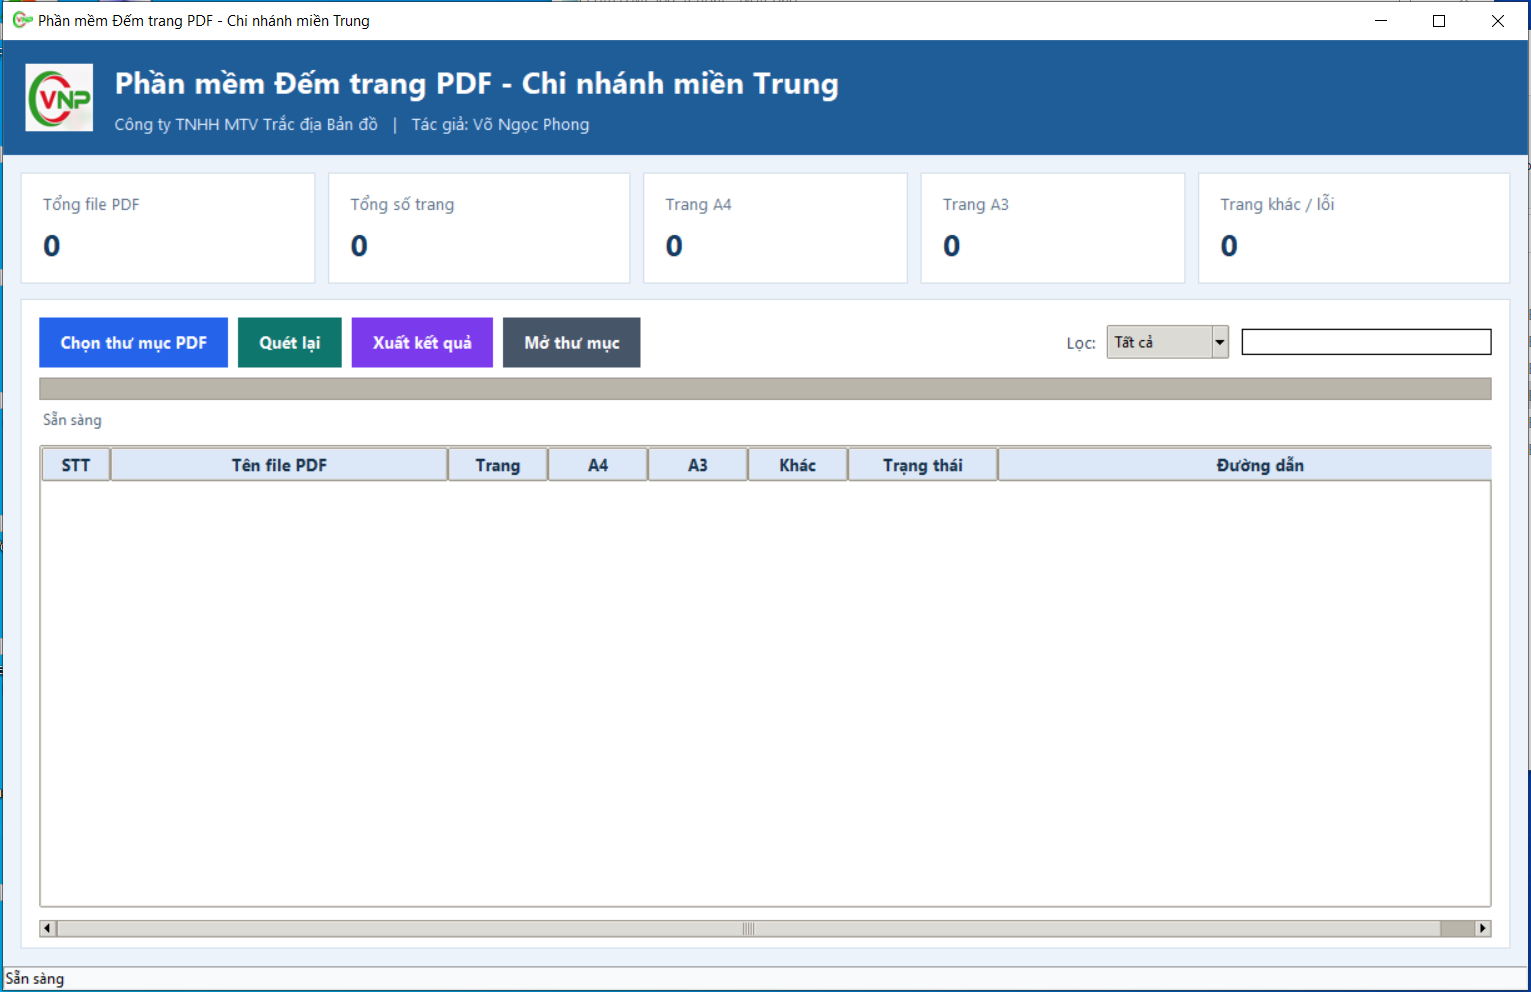Click the Trang A4 label
The height and width of the screenshot is (992, 1531).
click(x=698, y=204)
